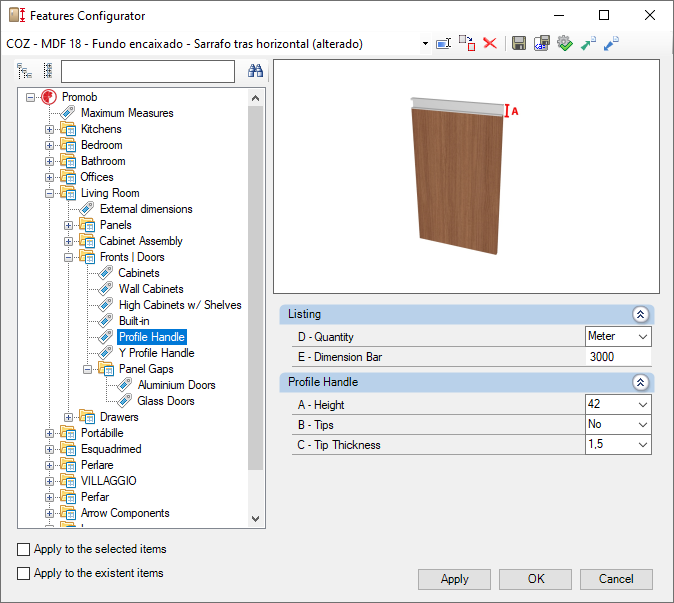Viewport: 674px width, 603px height.
Task: Click the External dimensions tag icon
Action: pyautogui.click(x=87, y=209)
